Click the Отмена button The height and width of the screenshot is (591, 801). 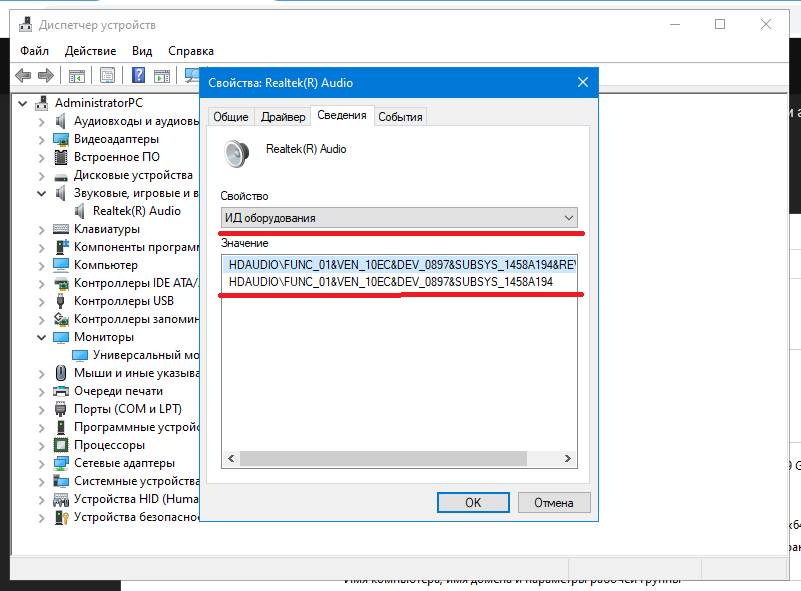point(554,503)
